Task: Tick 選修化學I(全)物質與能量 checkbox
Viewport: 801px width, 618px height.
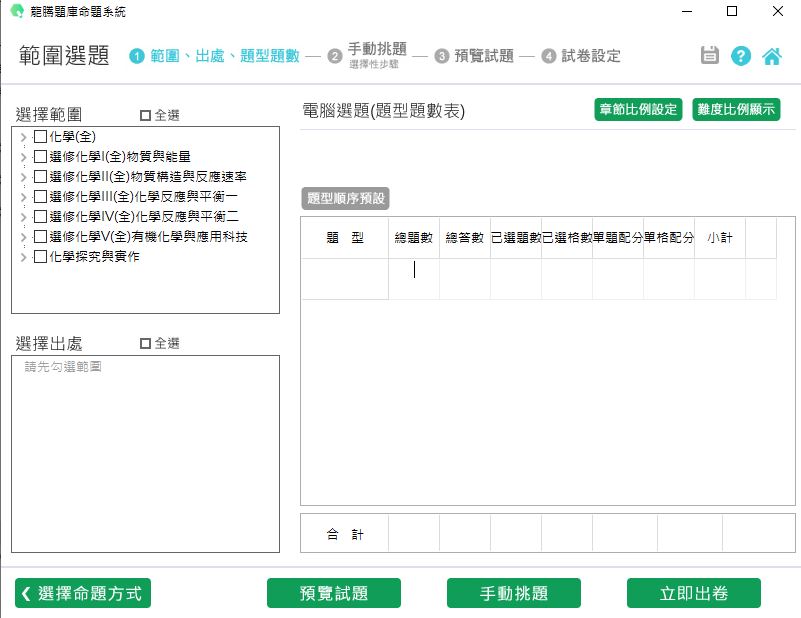Action: (40, 156)
